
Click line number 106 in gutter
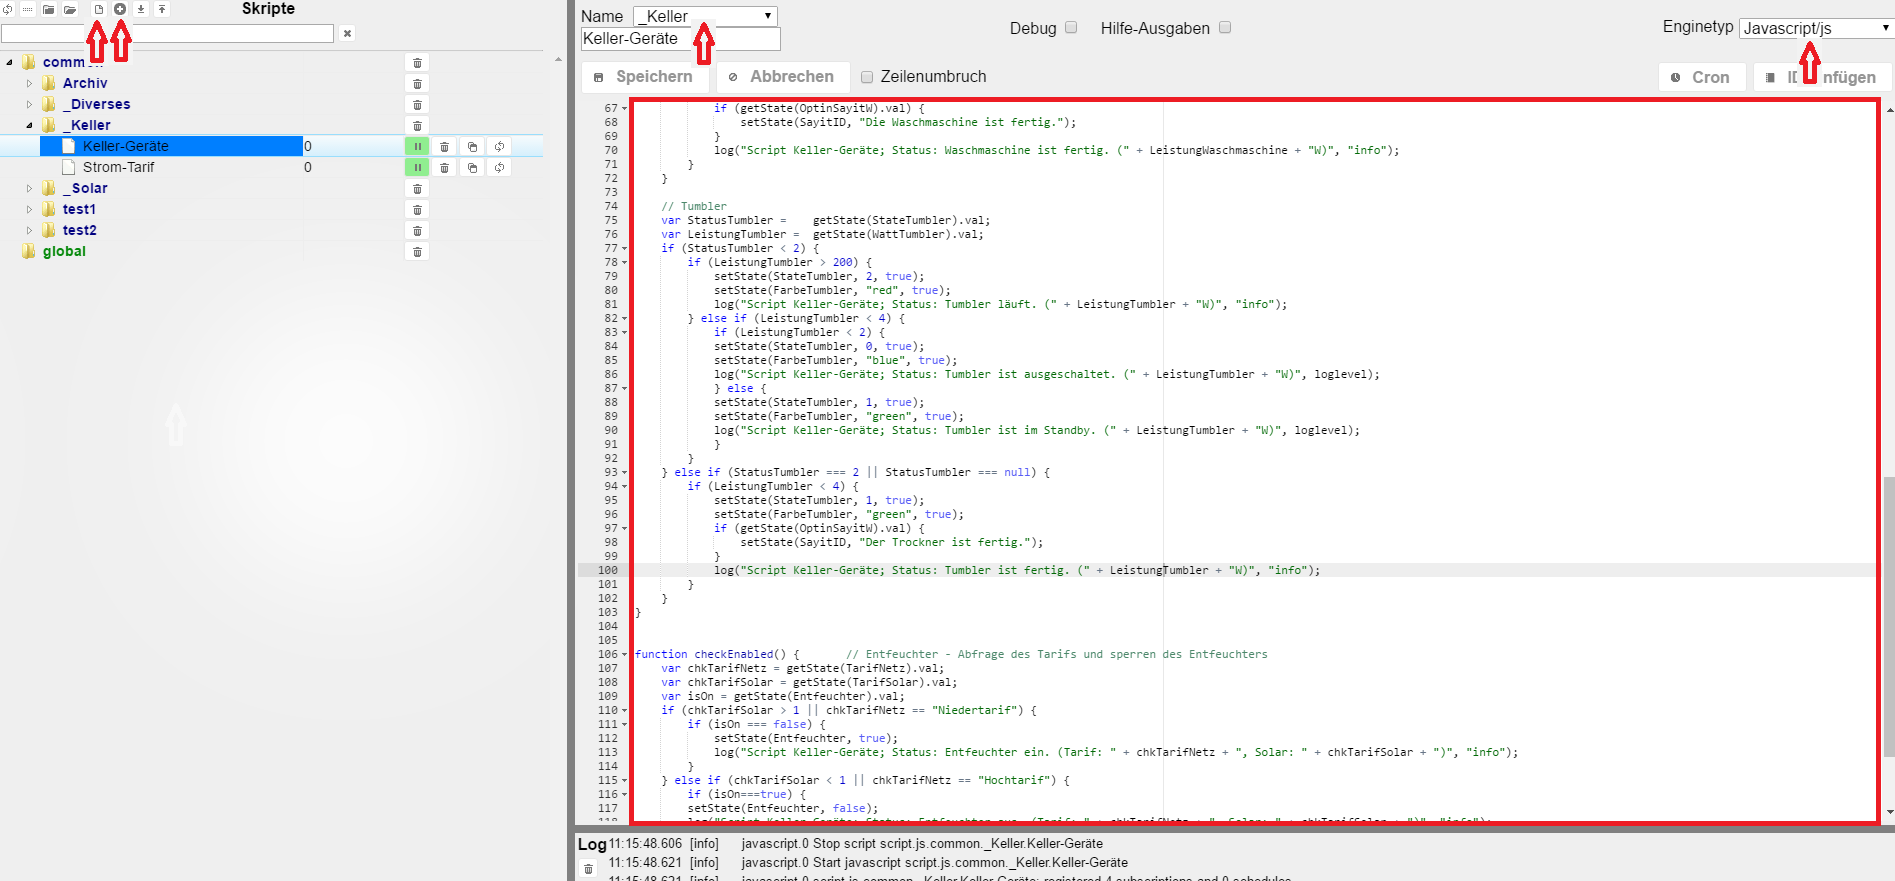click(x=607, y=654)
